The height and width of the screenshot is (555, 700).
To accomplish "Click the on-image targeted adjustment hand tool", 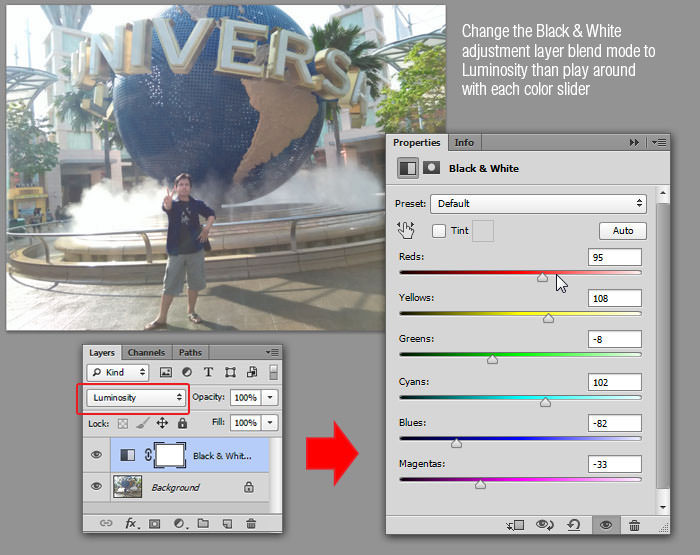I will coord(405,231).
